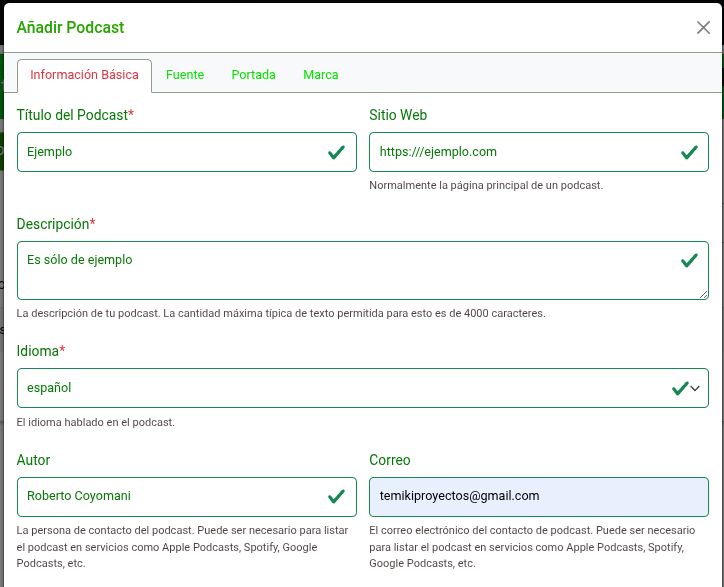Expand the Idioma dropdown chevron arrow
This screenshot has width=724, height=587.
(x=696, y=388)
